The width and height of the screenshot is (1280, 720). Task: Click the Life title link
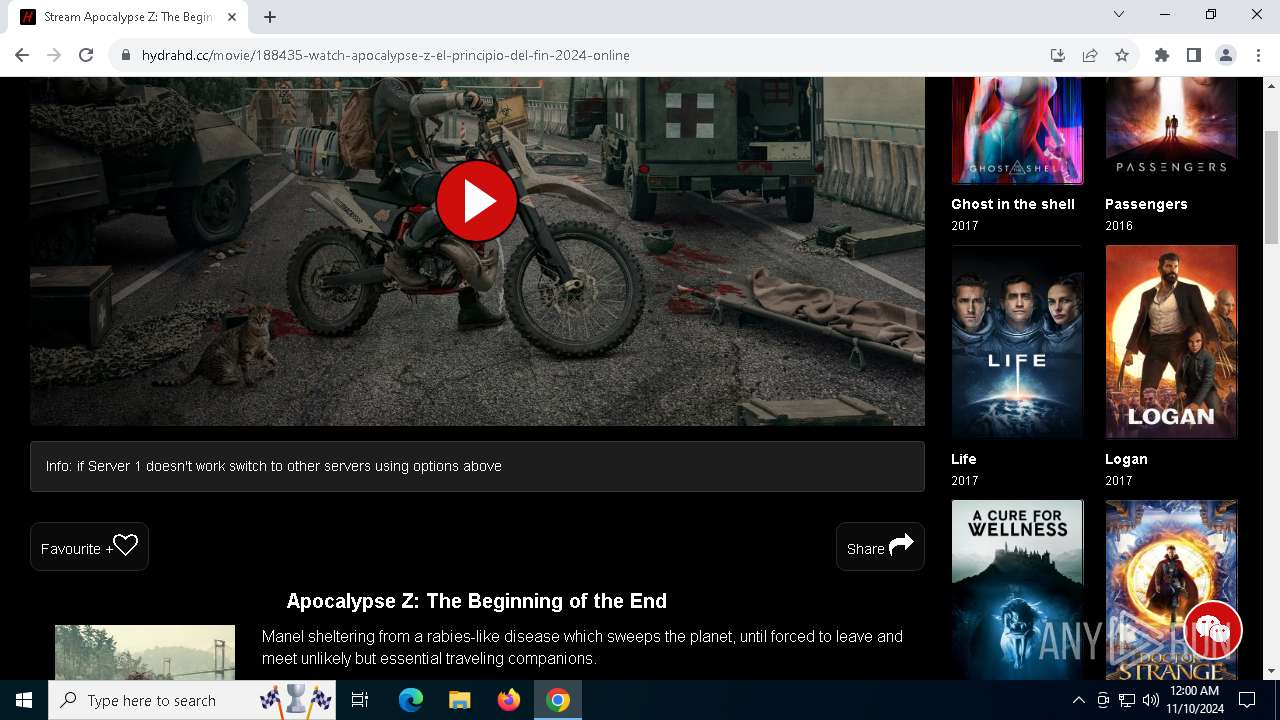(964, 459)
